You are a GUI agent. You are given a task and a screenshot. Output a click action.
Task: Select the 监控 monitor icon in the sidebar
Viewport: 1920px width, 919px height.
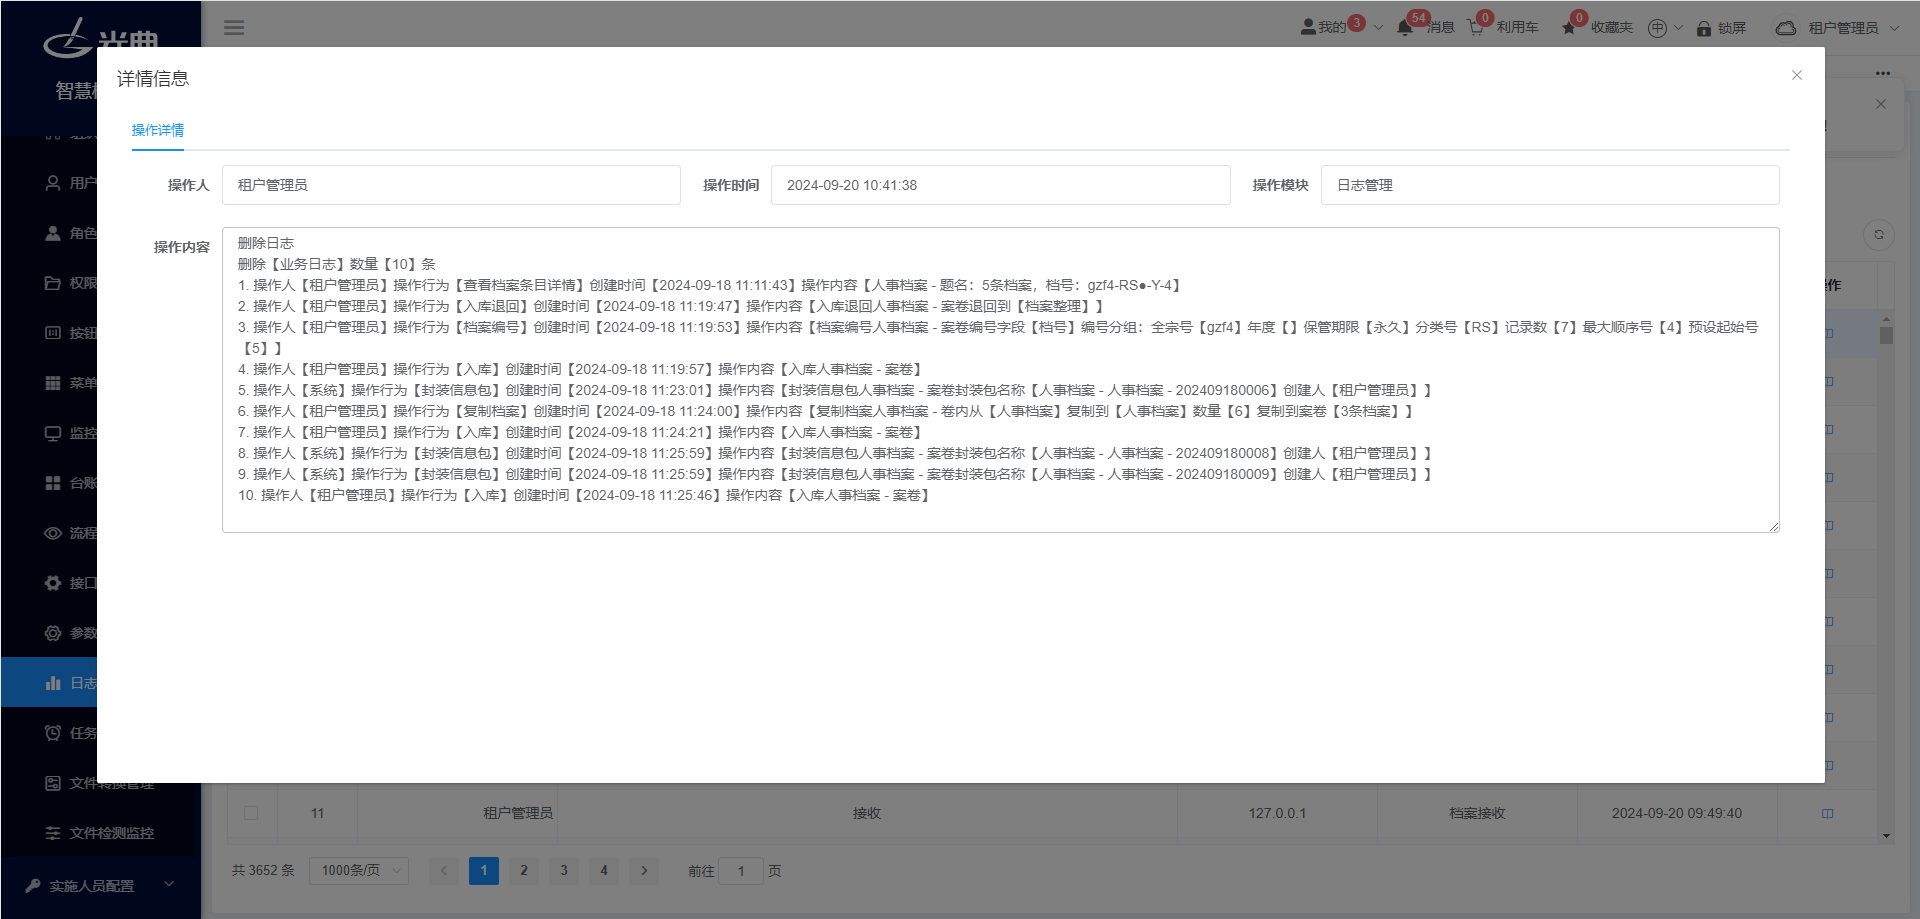pyautogui.click(x=53, y=433)
